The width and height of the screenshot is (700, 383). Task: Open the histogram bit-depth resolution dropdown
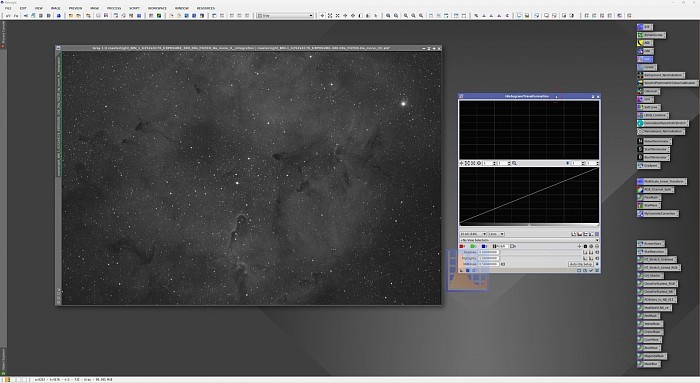(x=473, y=234)
